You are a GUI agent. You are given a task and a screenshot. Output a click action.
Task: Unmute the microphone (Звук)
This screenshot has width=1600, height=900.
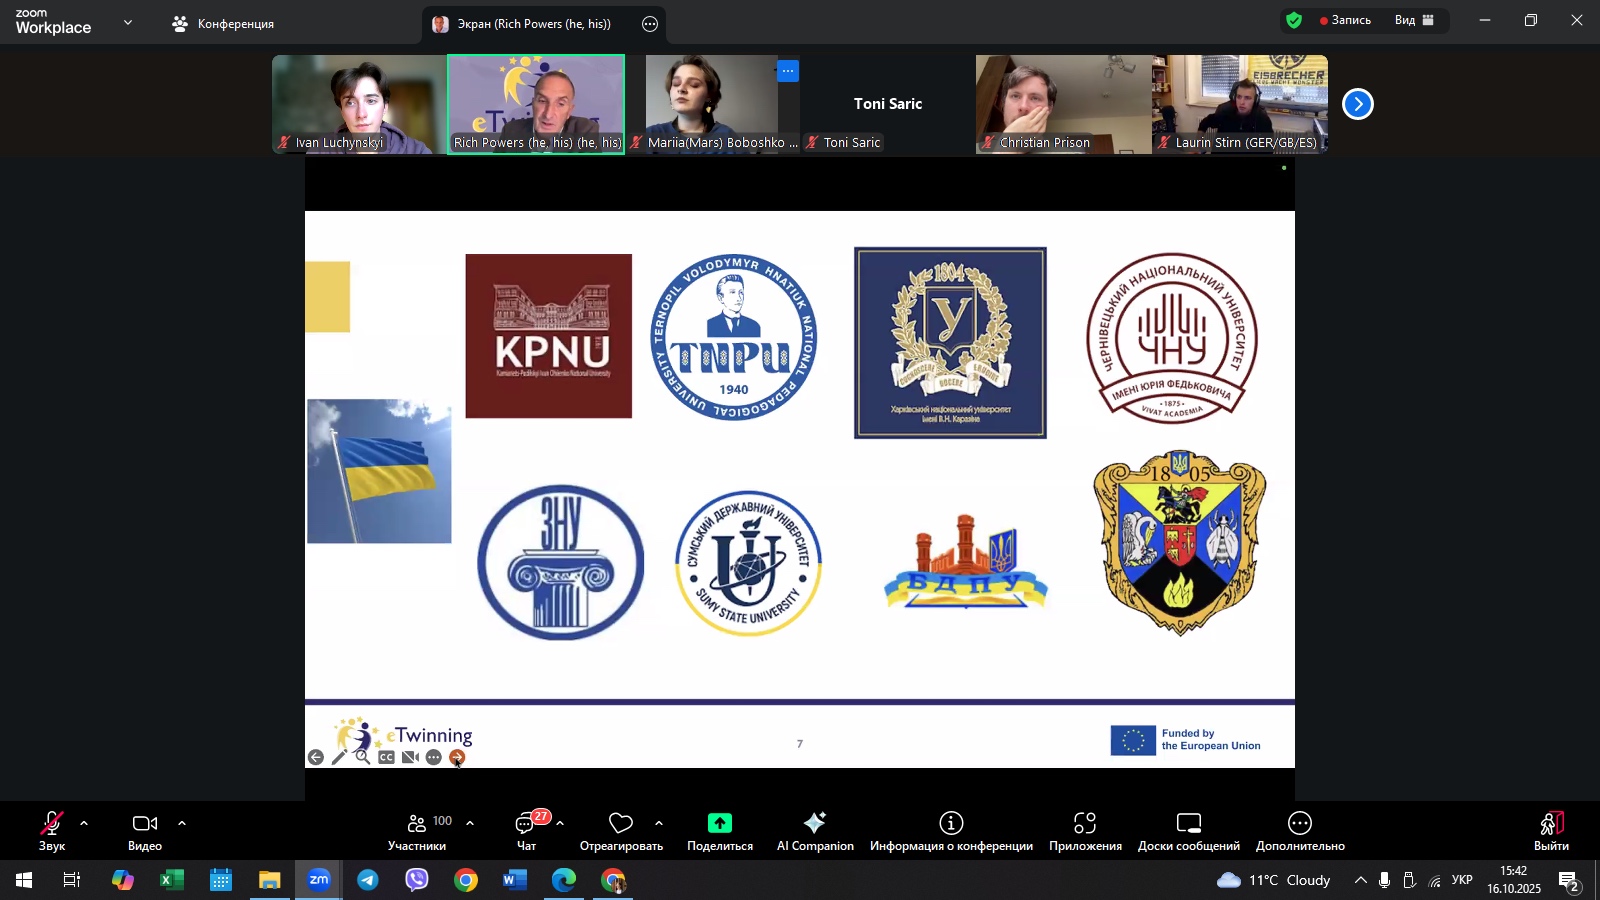click(x=51, y=824)
